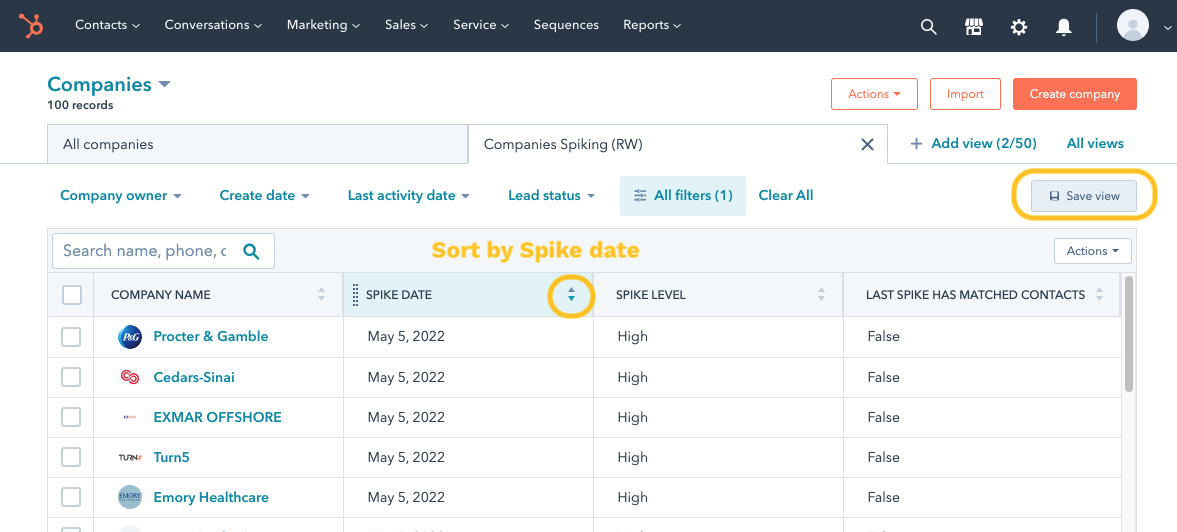Image resolution: width=1177 pixels, height=532 pixels.
Task: Click the search icon in table search box
Action: point(251,251)
